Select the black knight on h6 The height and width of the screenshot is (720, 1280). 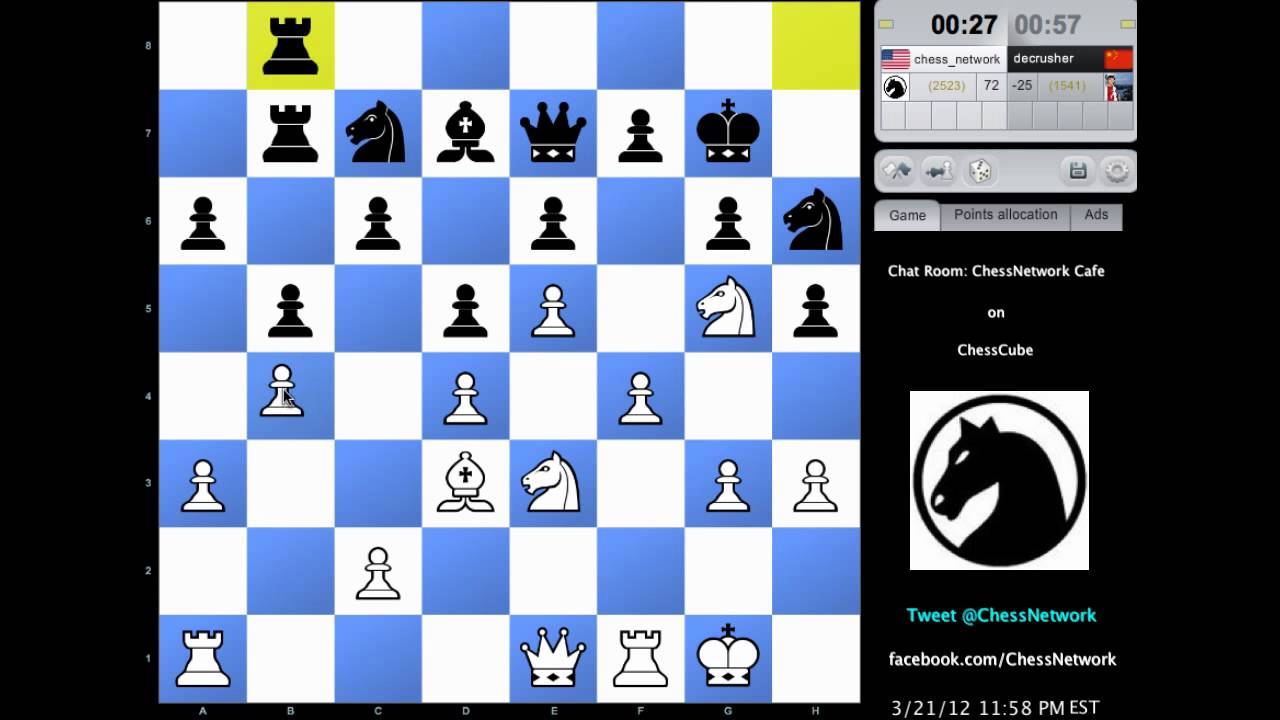(x=815, y=220)
